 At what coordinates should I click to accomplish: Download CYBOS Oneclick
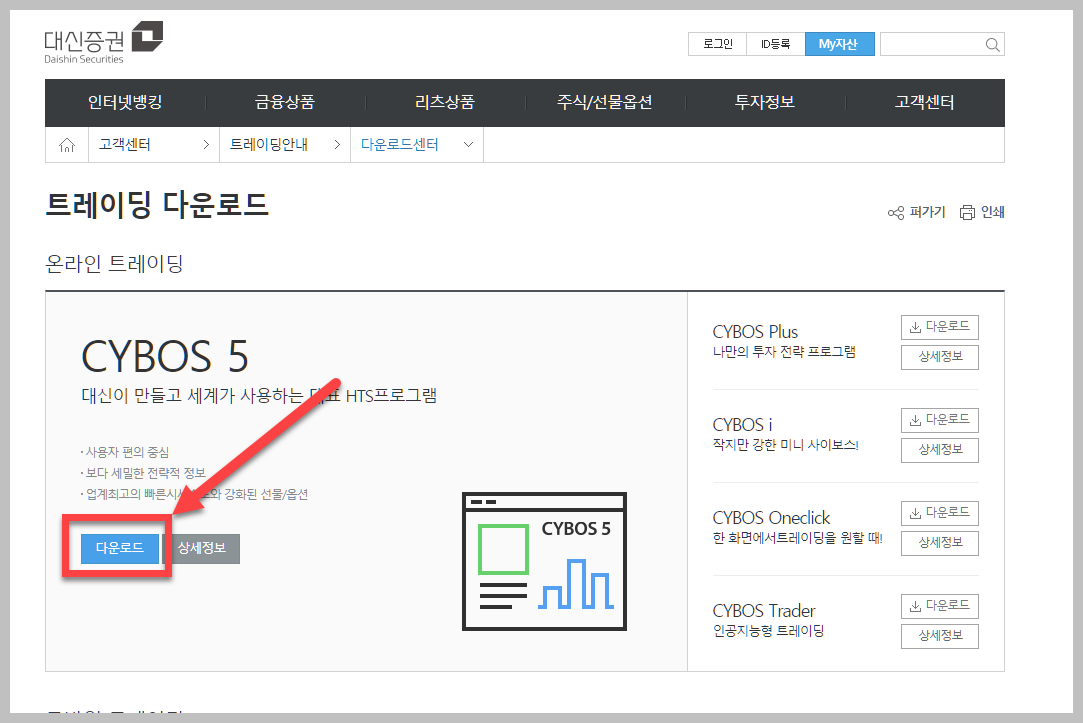939,514
